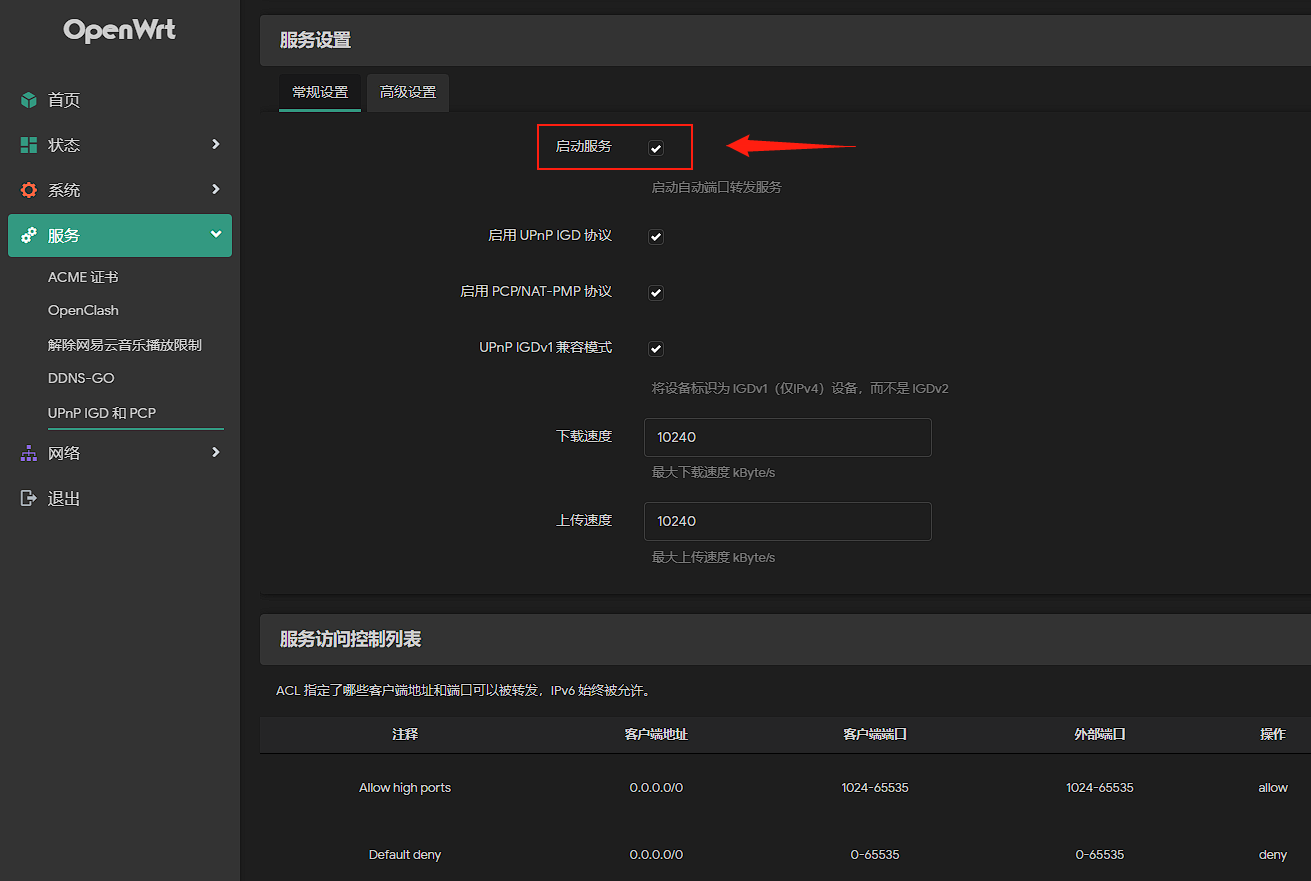Screen dimensions: 1311x881
Task: Click client port 1024-65535 cell
Action: (x=875, y=788)
